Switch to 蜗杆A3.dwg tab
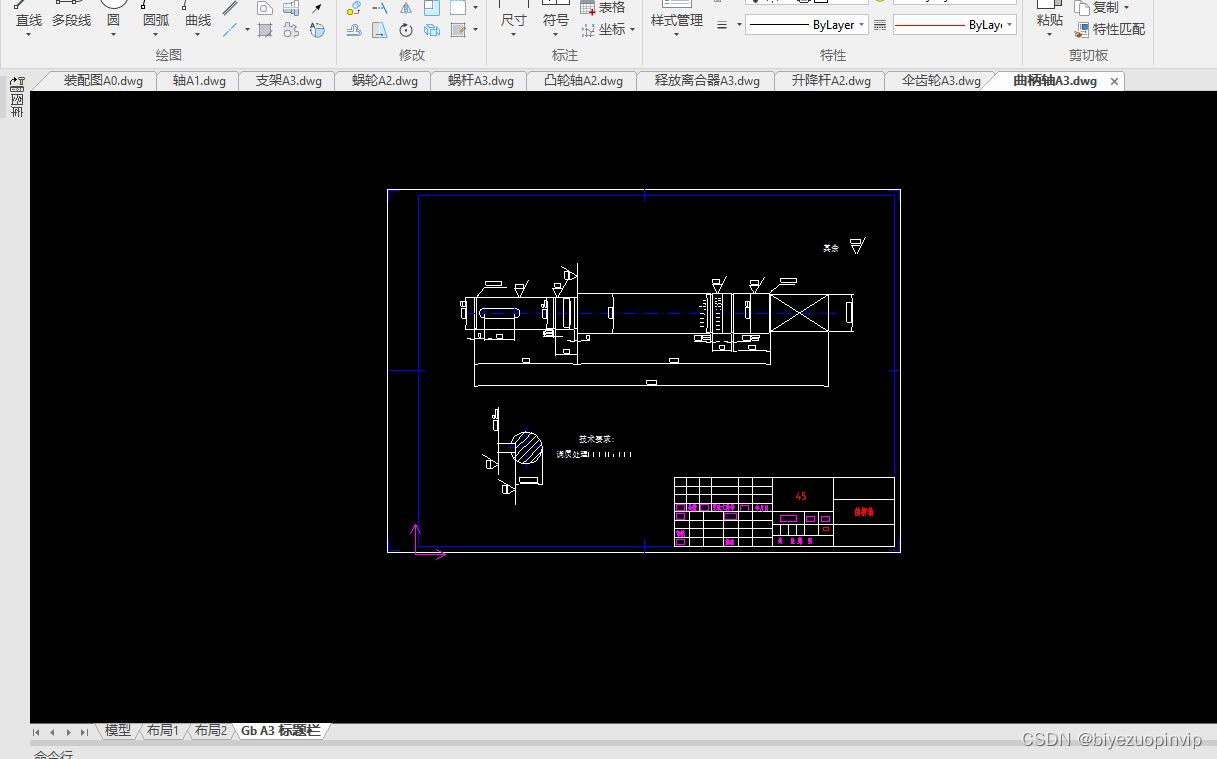 click(481, 81)
